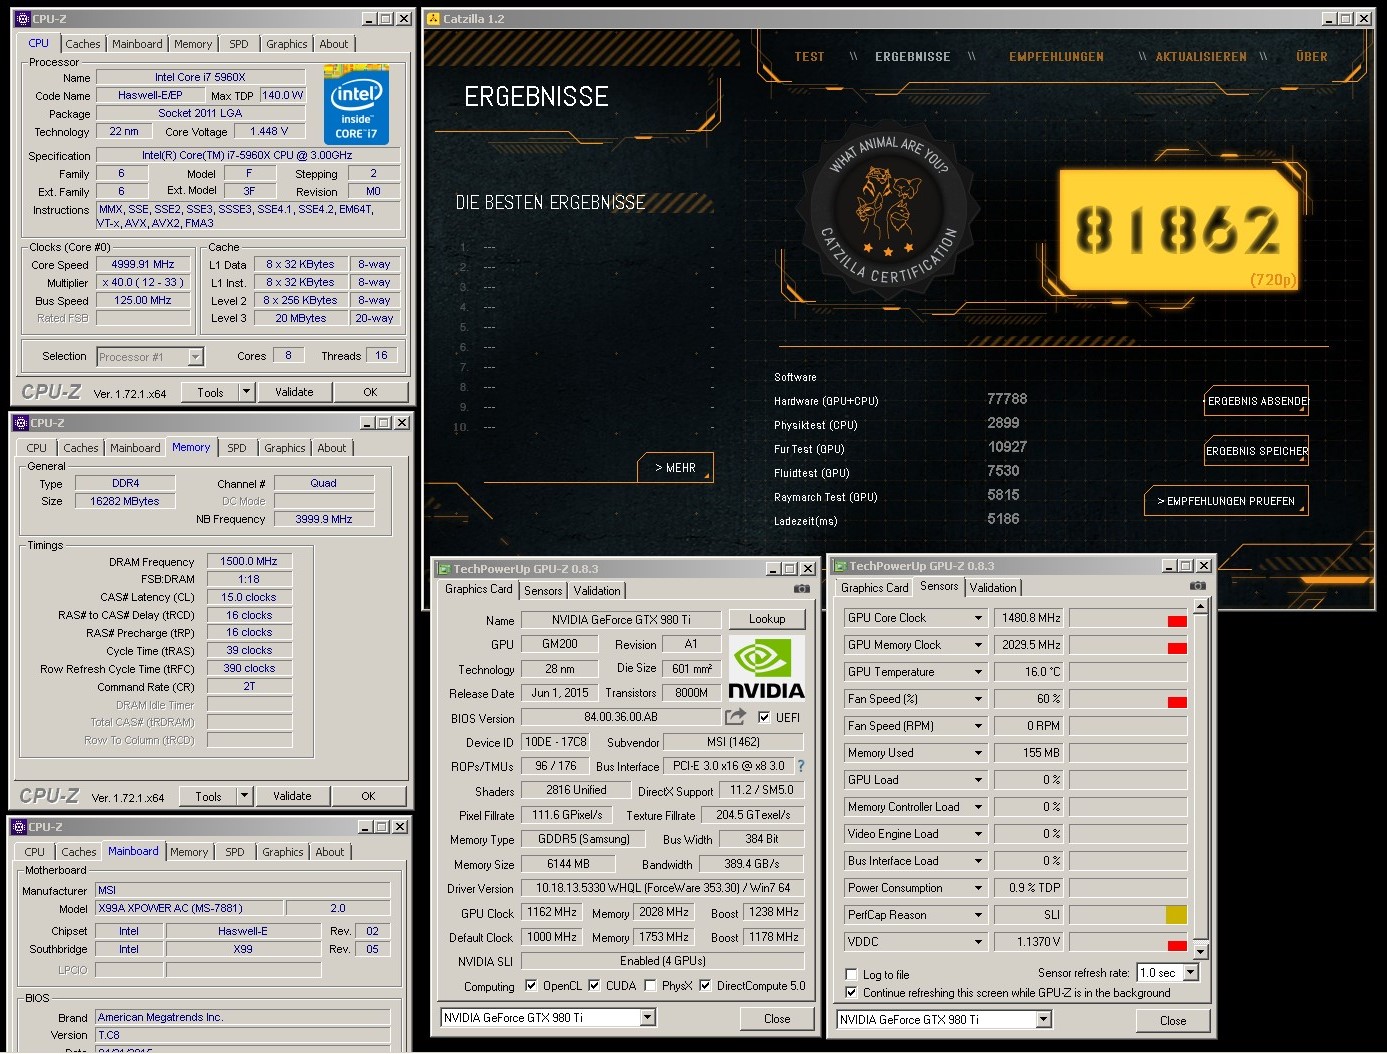1387x1054 pixels.
Task: Open Graphics tab in CPU-Z Mainboard window
Action: [x=282, y=852]
